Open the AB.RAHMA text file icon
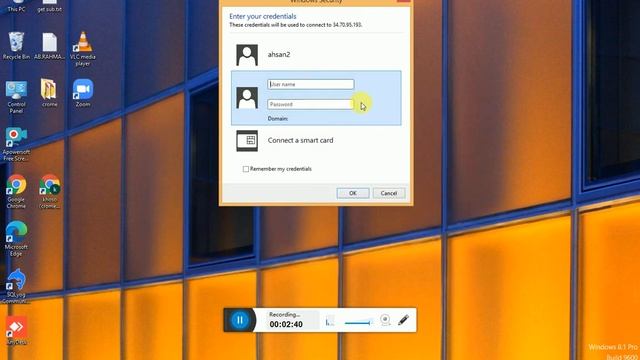Viewport: 640px width, 360px height. pyautogui.click(x=49, y=46)
